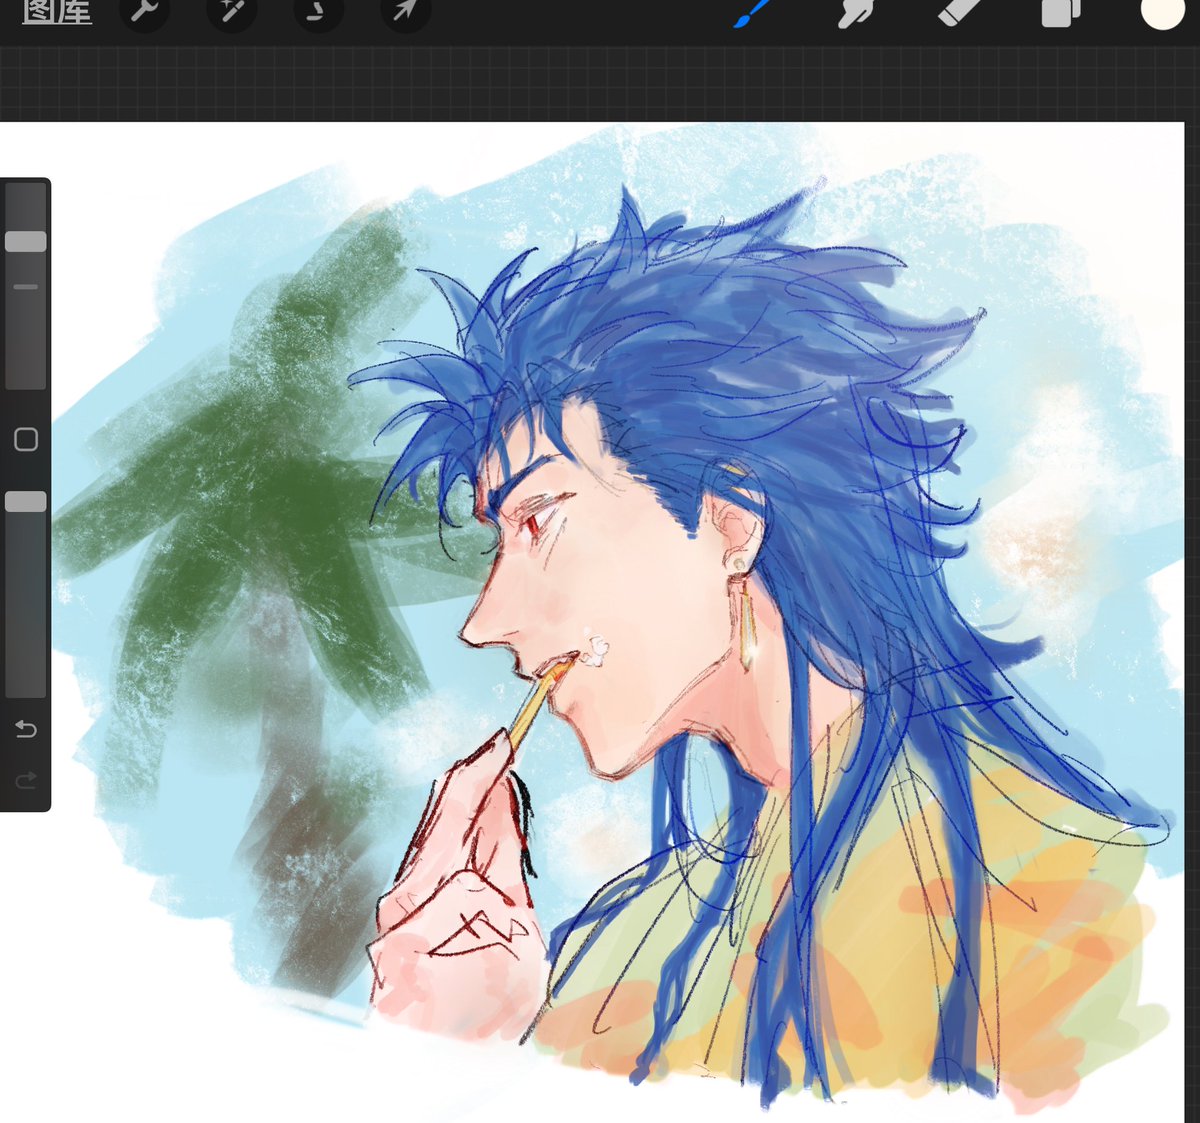The image size is (1200, 1123).
Task: Select the Selection S-shaped tool
Action: click(318, 11)
